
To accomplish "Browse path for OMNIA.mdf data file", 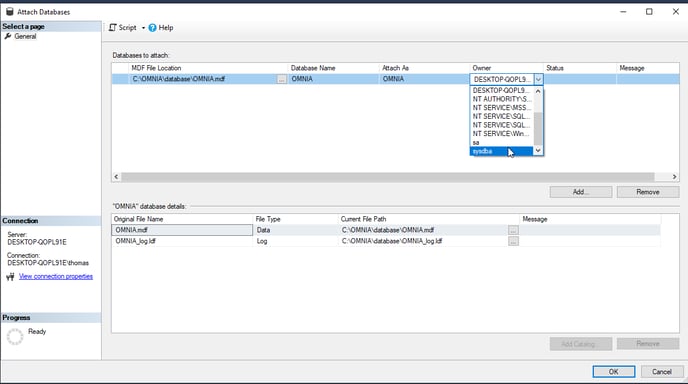I will [x=513, y=230].
